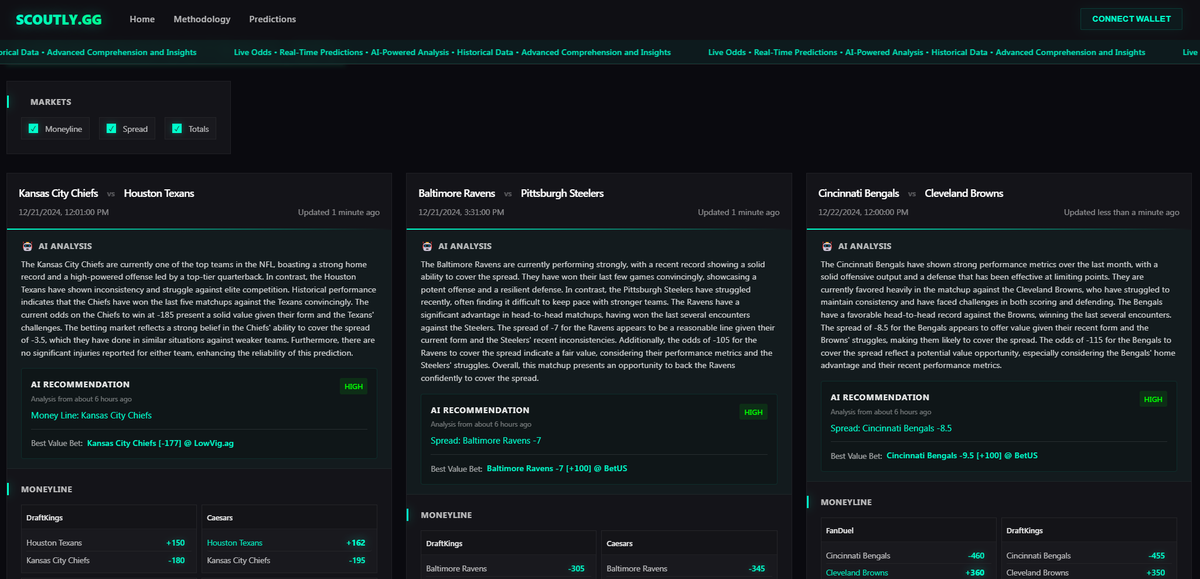Select Cincinnati Bengals team name heading

tap(859, 193)
